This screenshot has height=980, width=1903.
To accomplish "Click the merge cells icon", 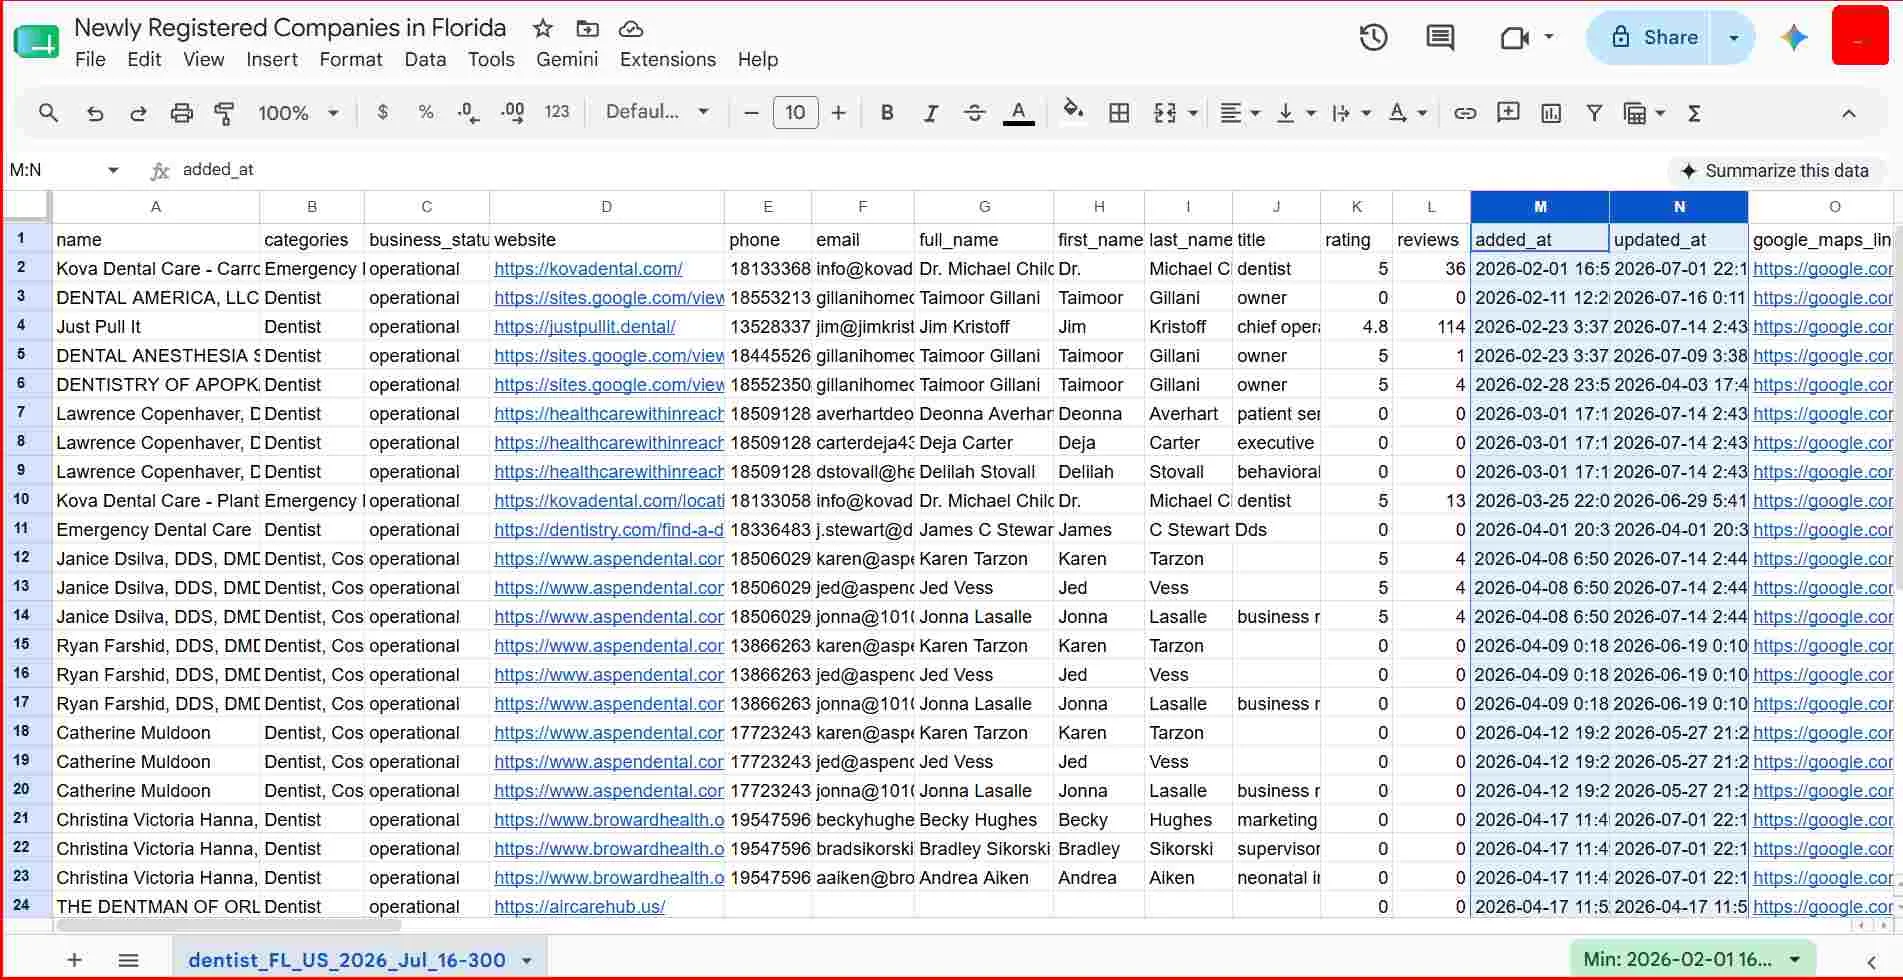I will click(1165, 113).
